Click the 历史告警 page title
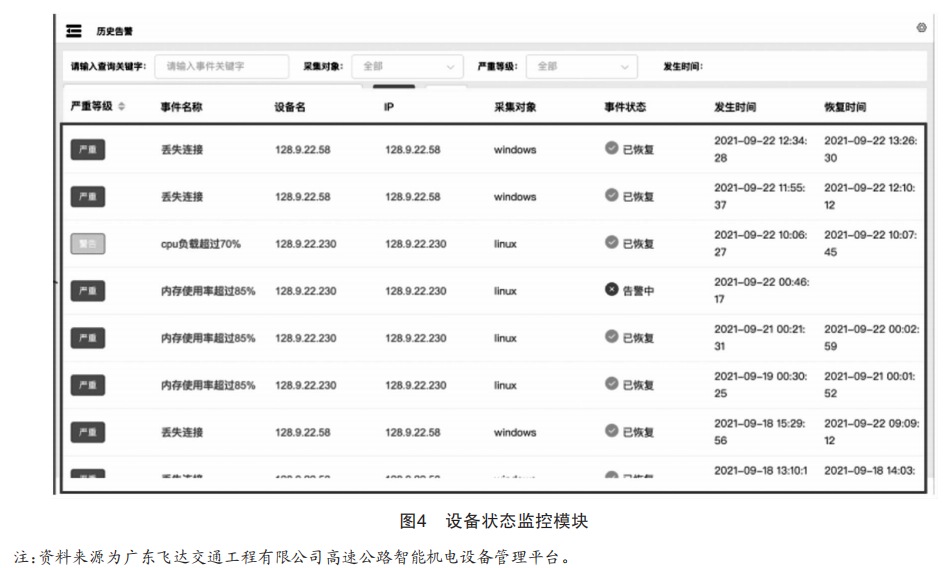948x568 pixels. (x=114, y=30)
